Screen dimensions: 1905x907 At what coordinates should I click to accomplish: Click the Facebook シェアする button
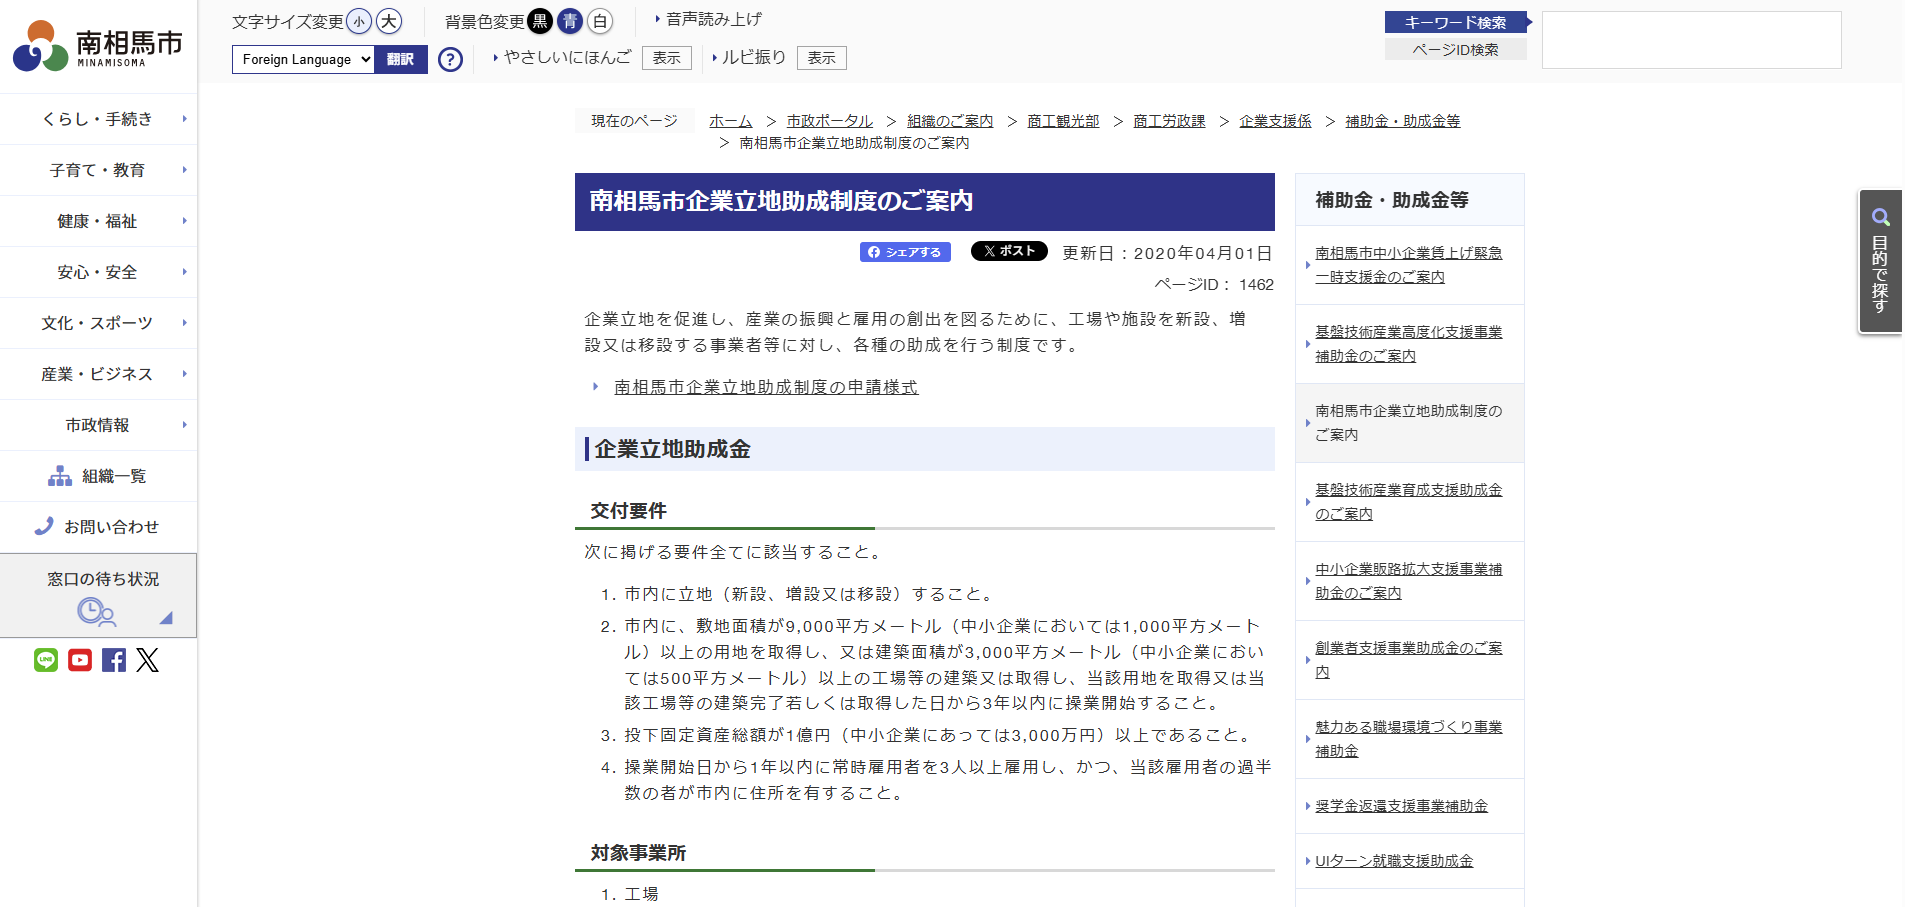coord(905,252)
